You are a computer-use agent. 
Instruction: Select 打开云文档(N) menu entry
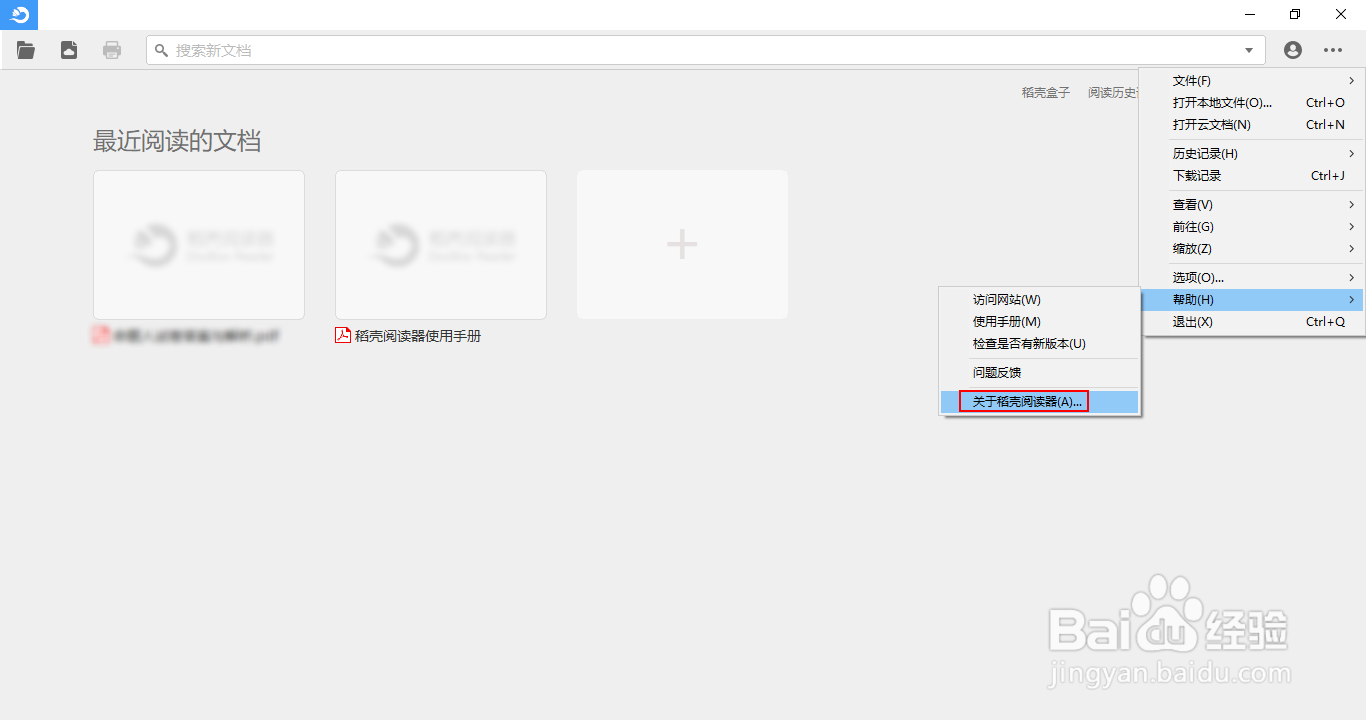point(1252,125)
